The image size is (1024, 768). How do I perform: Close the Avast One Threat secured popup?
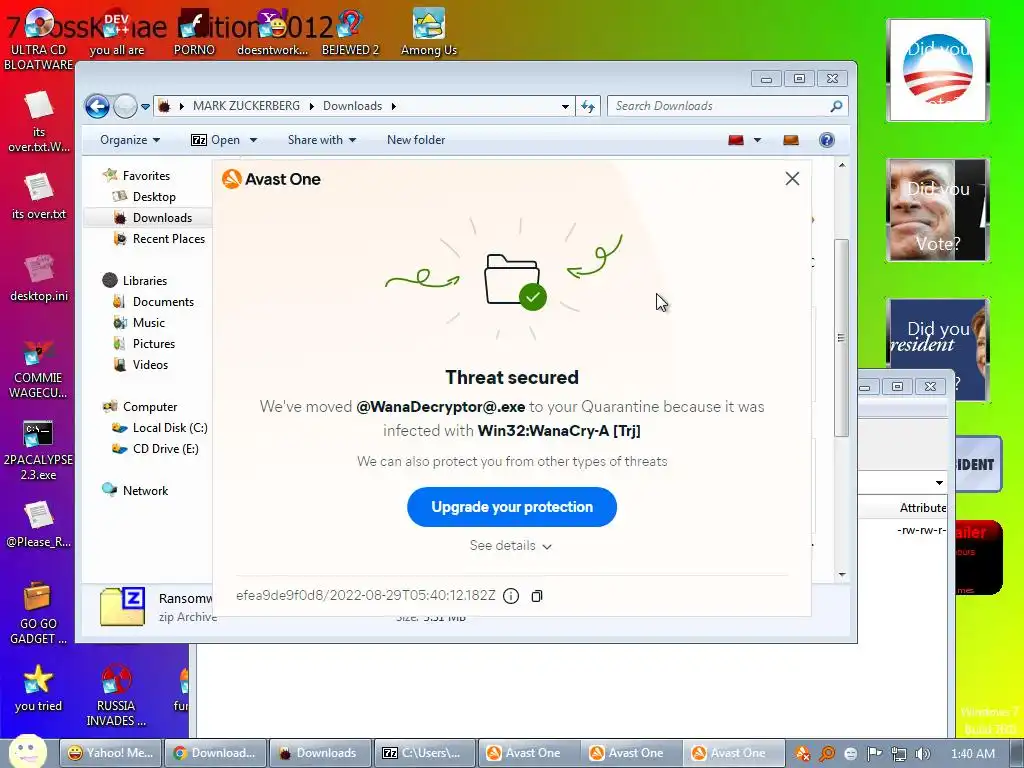[x=792, y=178]
